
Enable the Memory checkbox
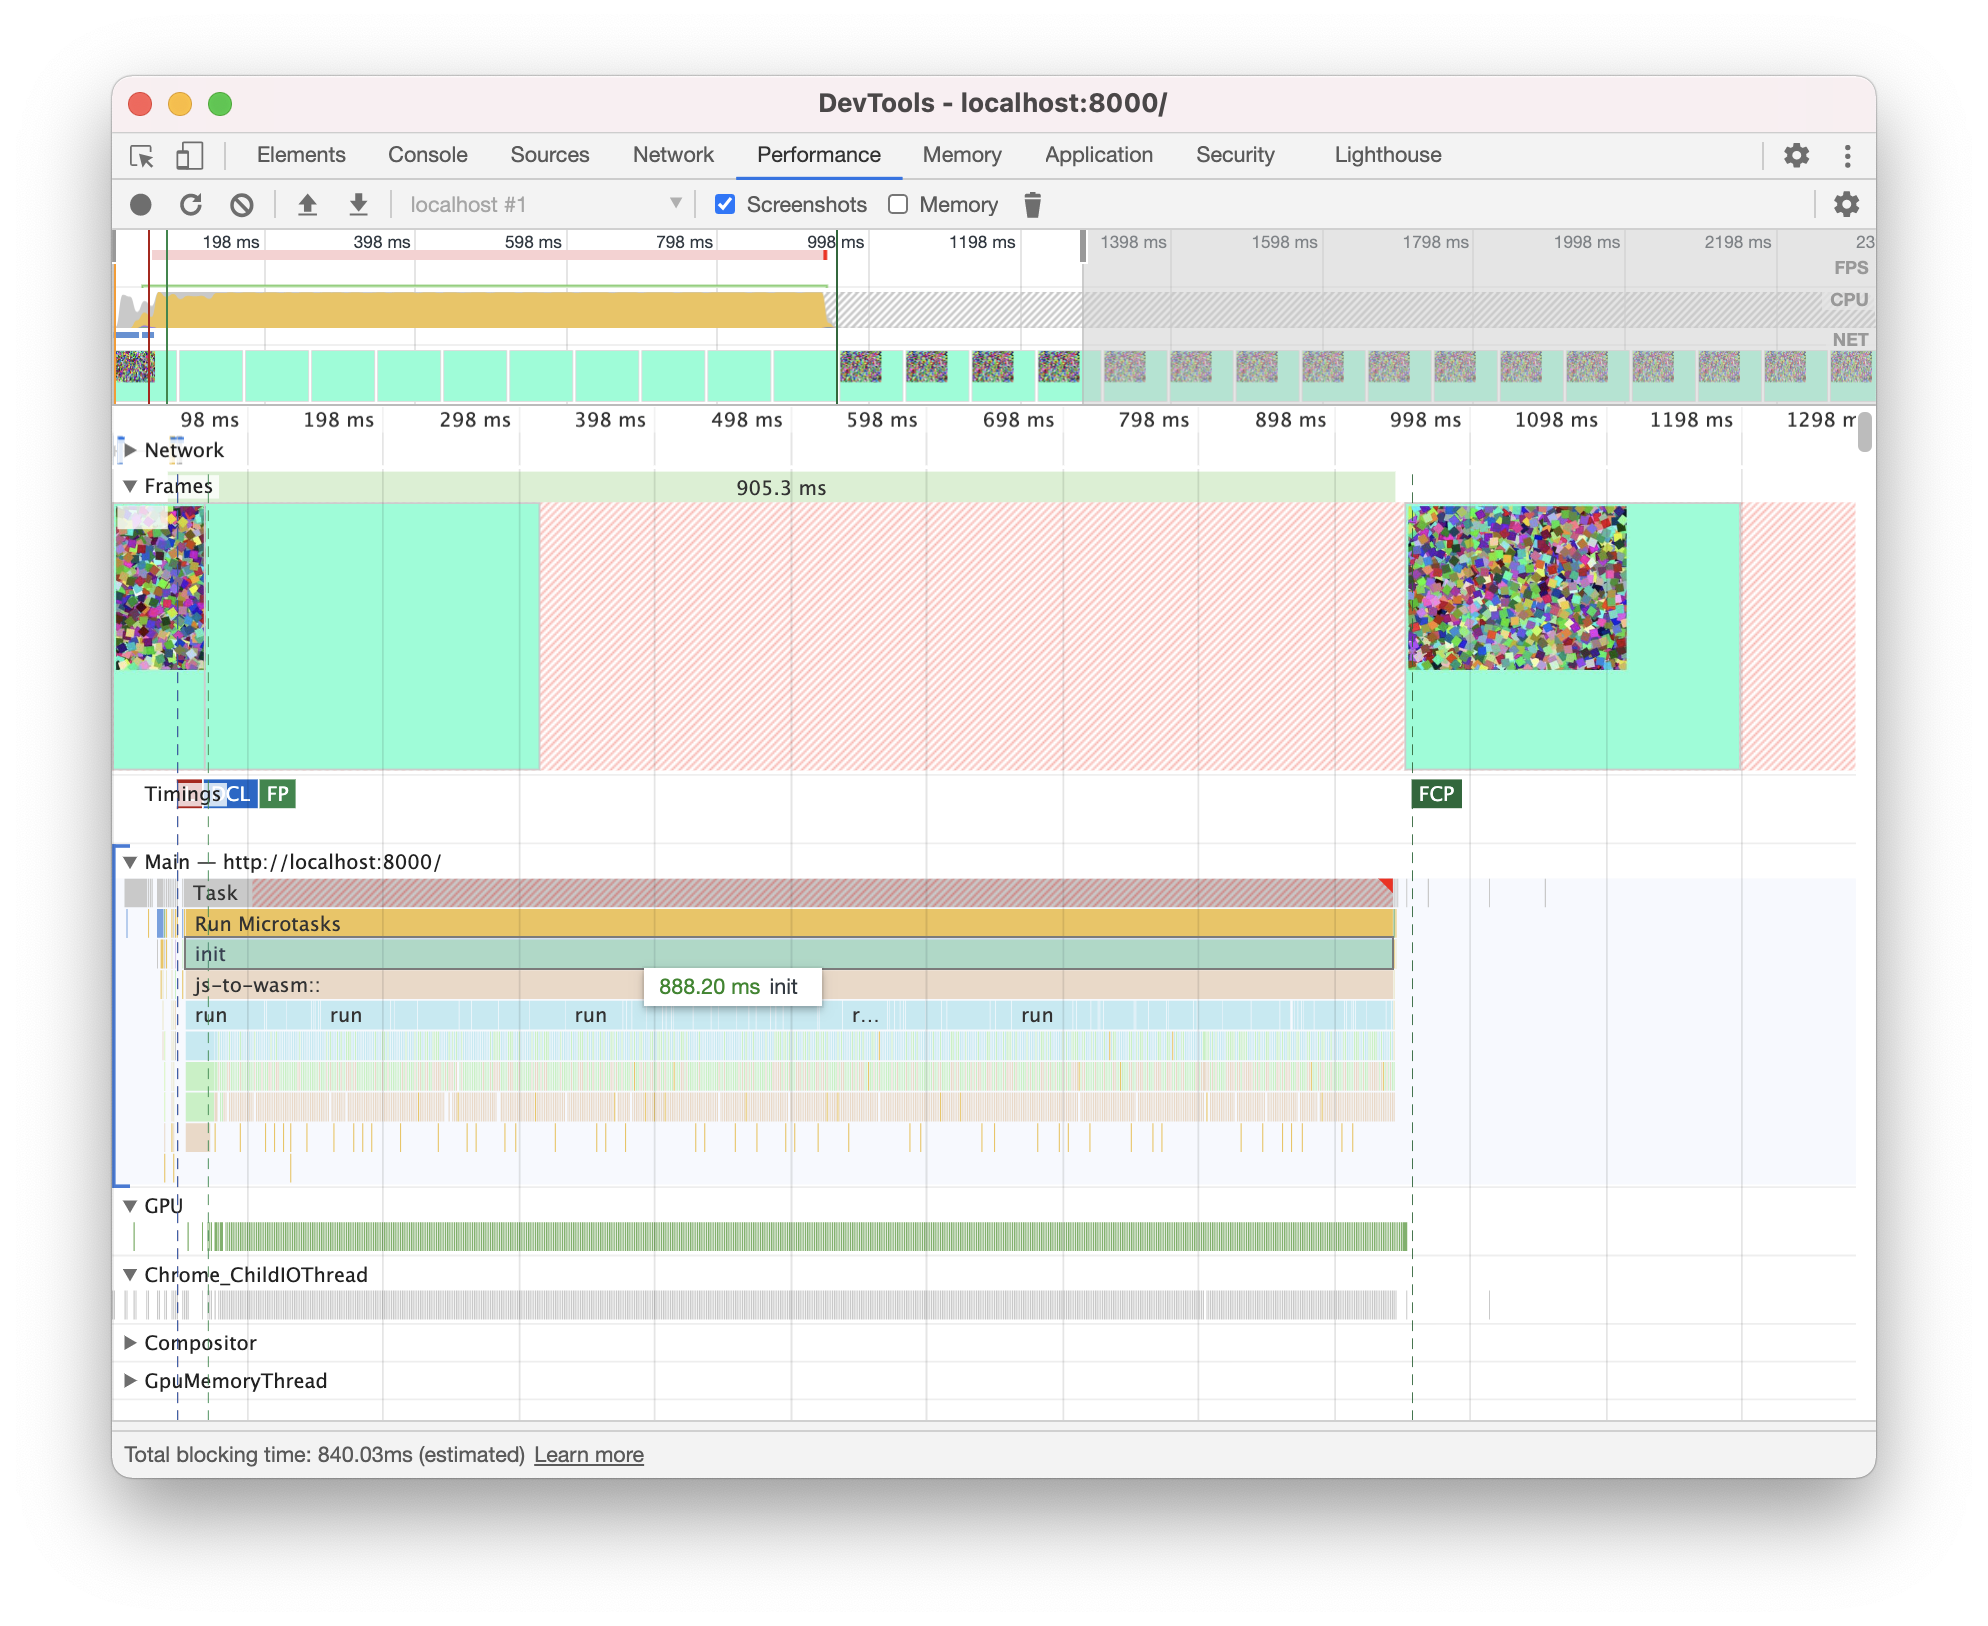(898, 205)
